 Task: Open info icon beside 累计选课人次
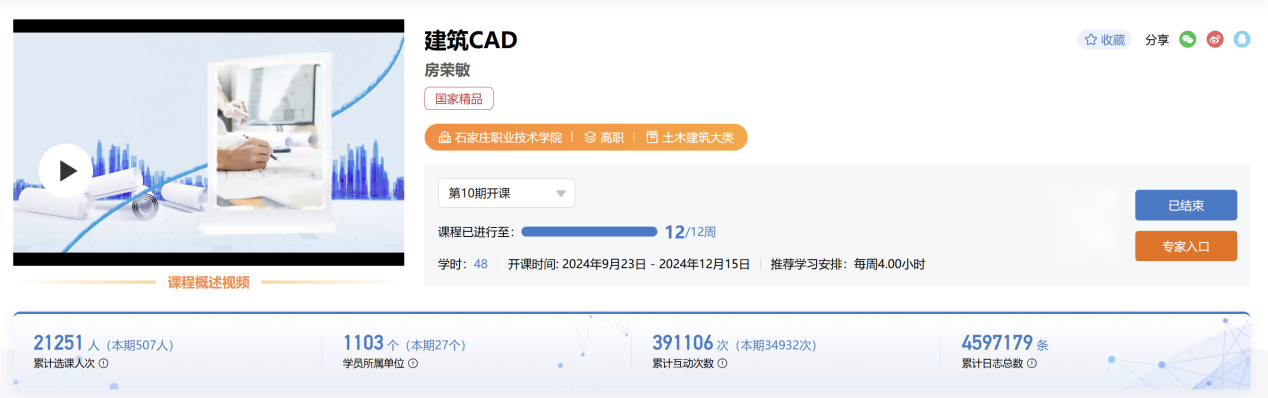103,363
